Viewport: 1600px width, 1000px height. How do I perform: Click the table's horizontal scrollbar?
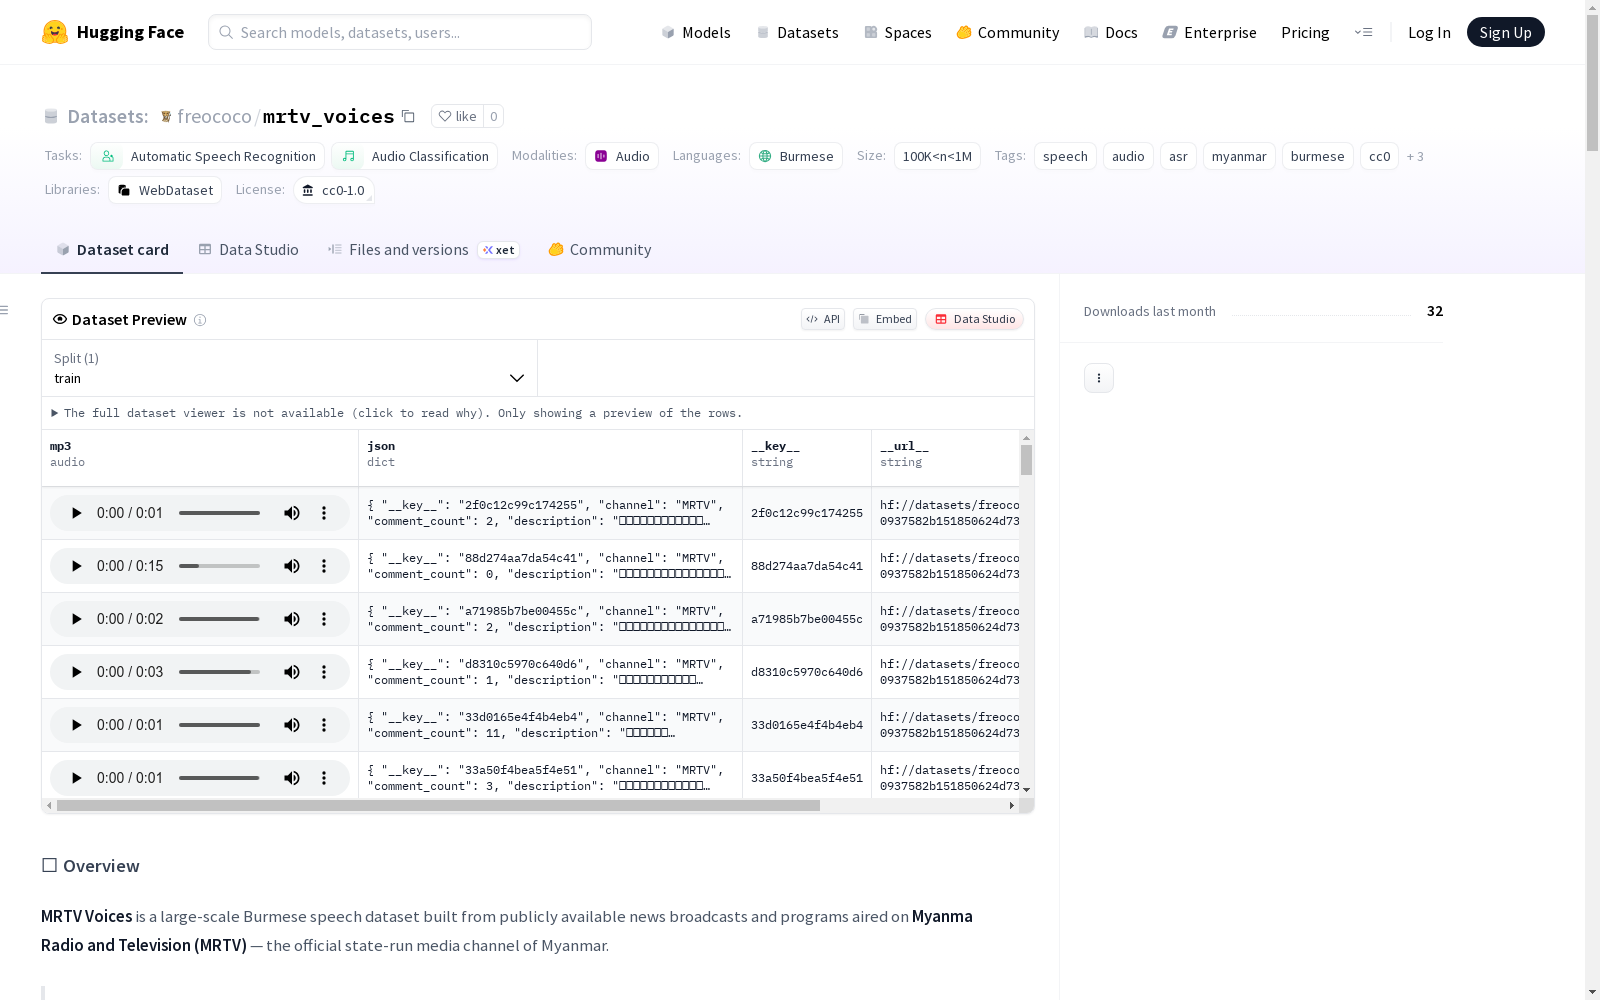438,805
